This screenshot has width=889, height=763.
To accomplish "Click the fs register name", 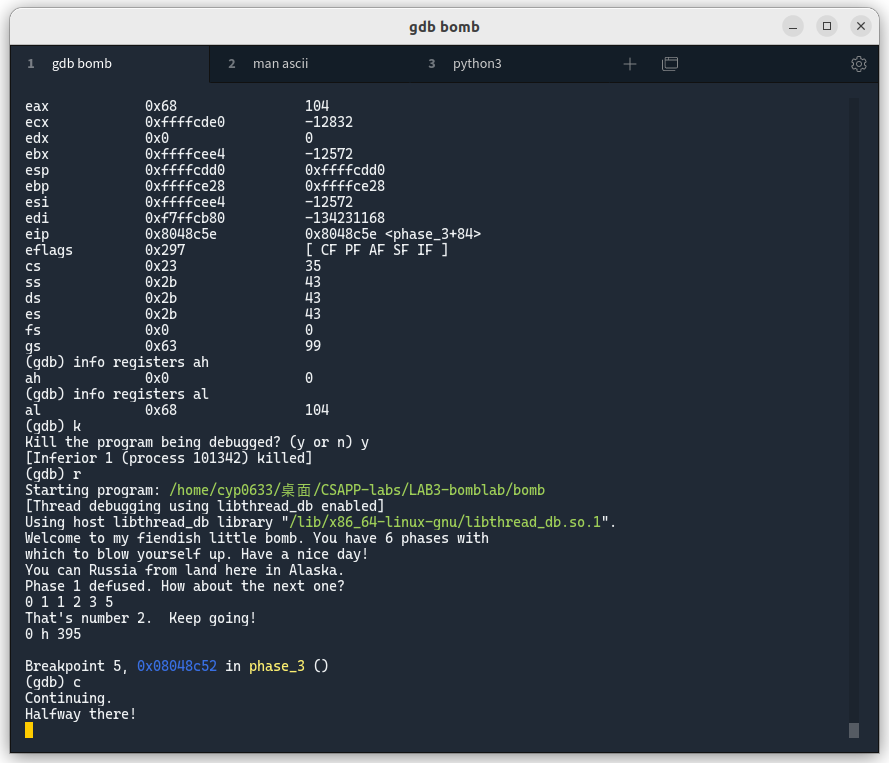I will [x=33, y=330].
